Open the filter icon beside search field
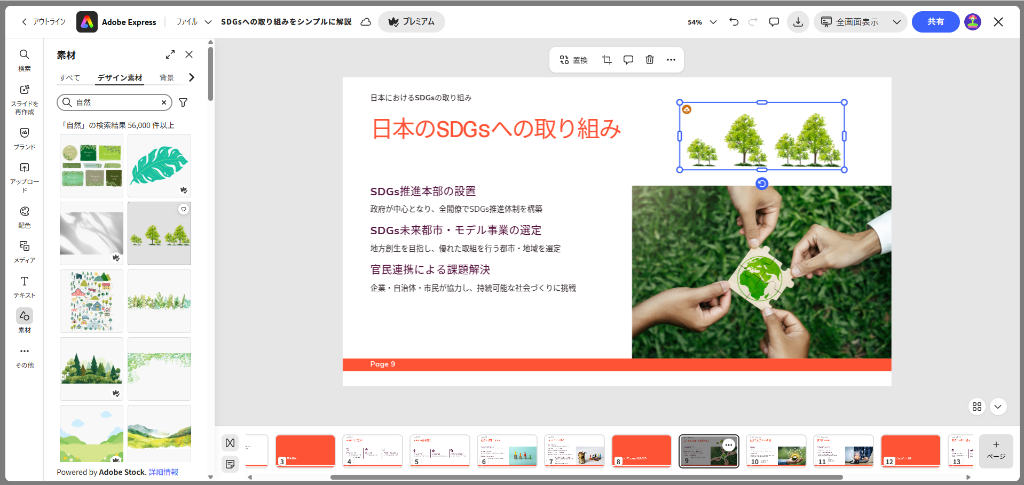 pyautogui.click(x=183, y=102)
